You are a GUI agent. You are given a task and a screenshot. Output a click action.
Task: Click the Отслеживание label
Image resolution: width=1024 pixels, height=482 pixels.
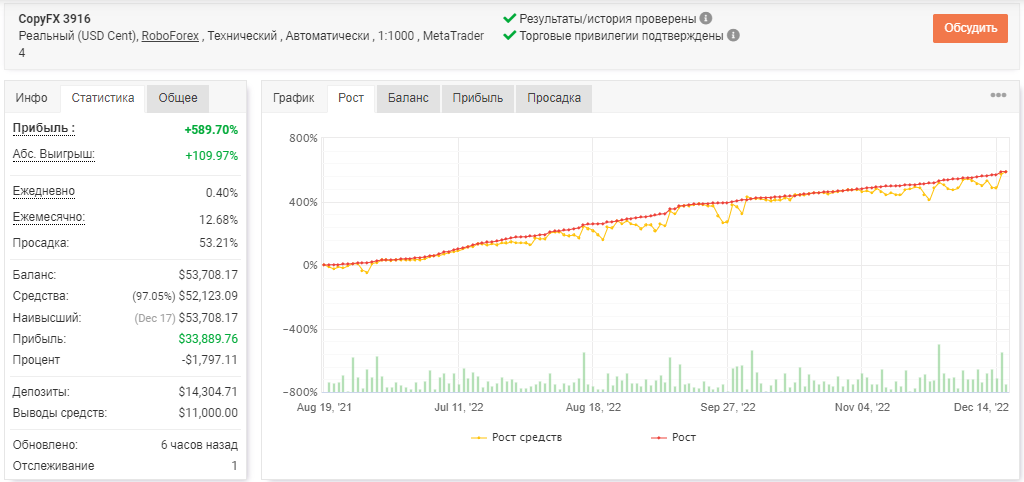[x=53, y=466]
